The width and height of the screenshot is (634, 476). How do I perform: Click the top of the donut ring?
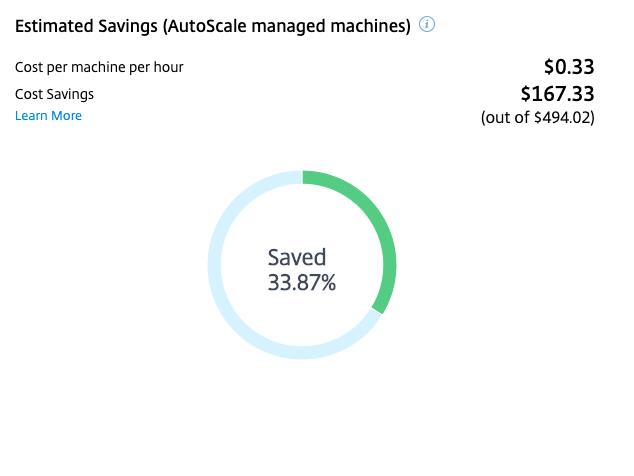pos(302,177)
